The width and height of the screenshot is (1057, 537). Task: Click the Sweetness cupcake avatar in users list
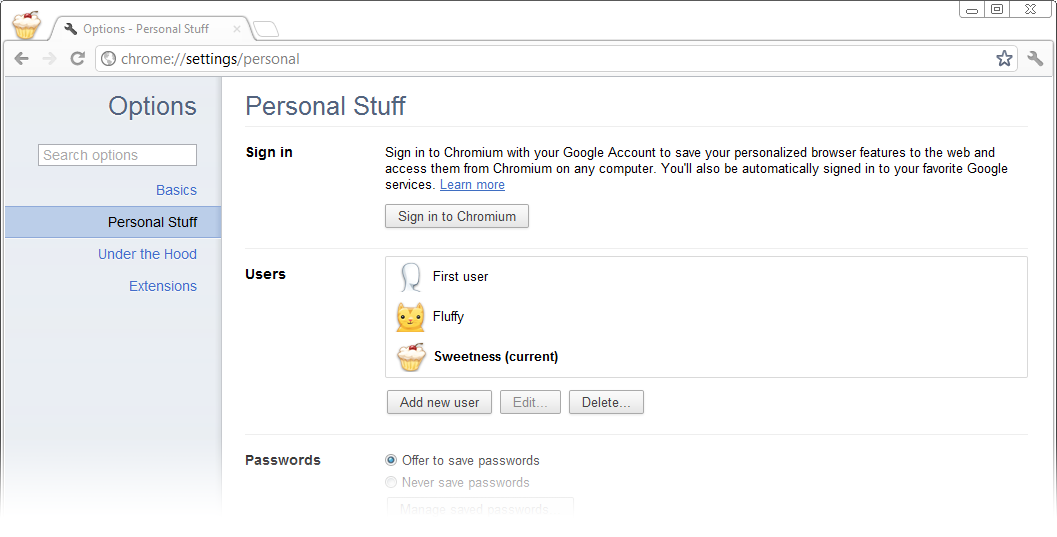[x=411, y=357]
